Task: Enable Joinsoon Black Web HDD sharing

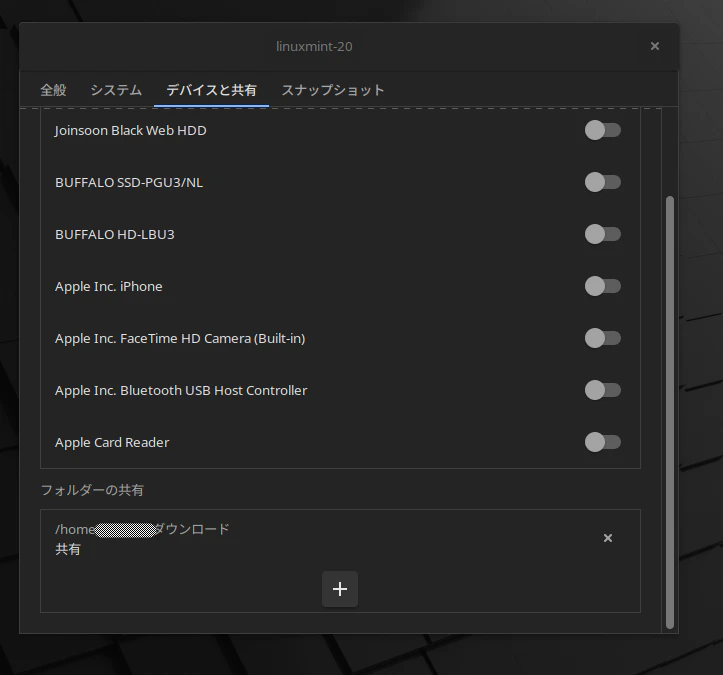Action: point(603,130)
